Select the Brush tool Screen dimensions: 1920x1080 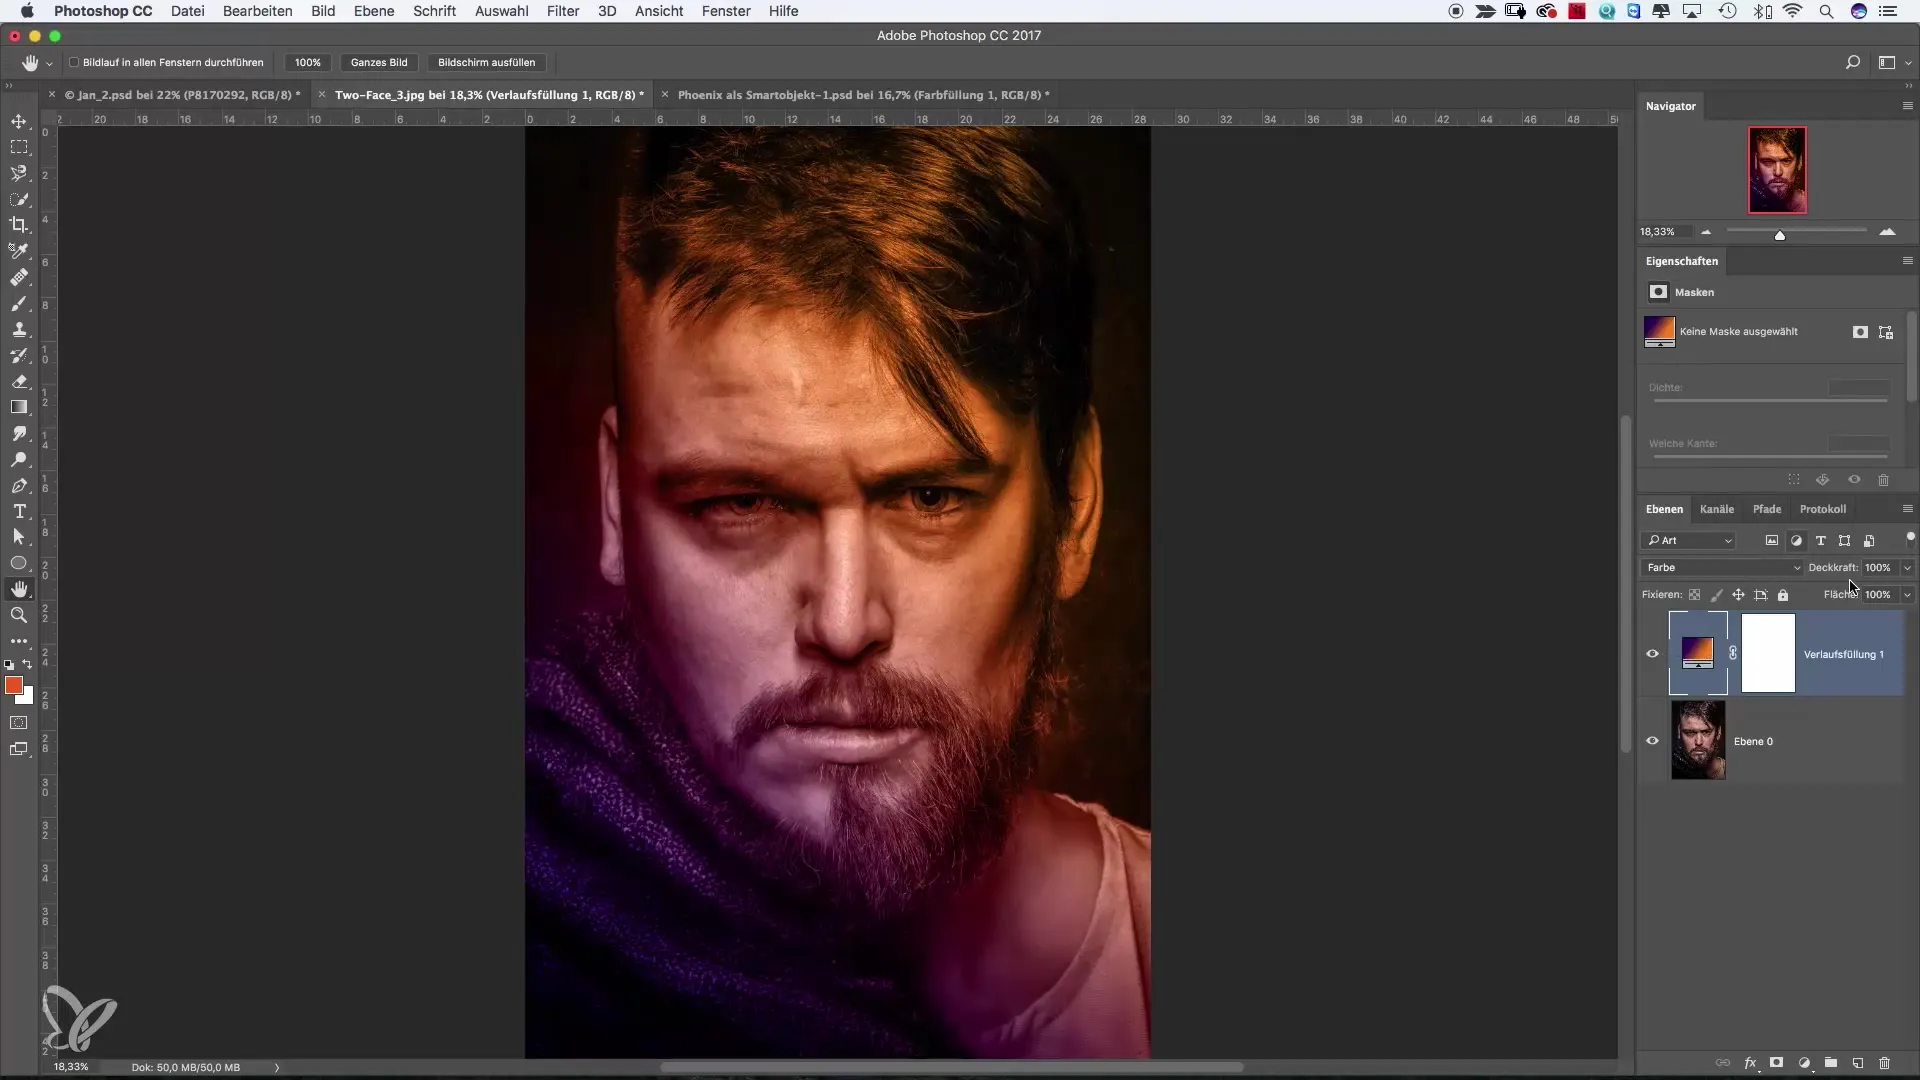(x=19, y=303)
